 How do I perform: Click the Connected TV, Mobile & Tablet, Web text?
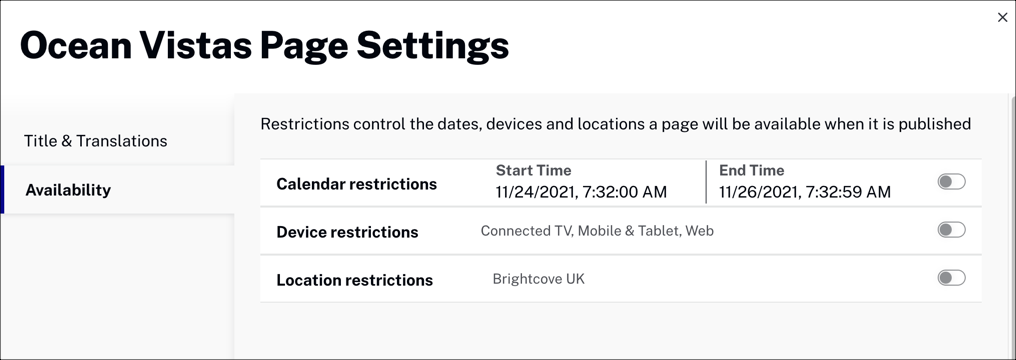click(597, 231)
